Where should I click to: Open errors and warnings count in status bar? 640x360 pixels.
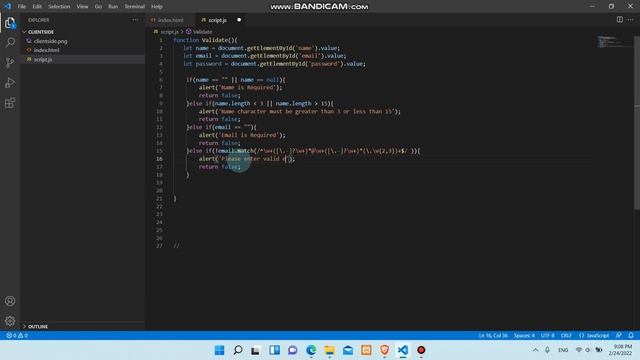point(17,335)
